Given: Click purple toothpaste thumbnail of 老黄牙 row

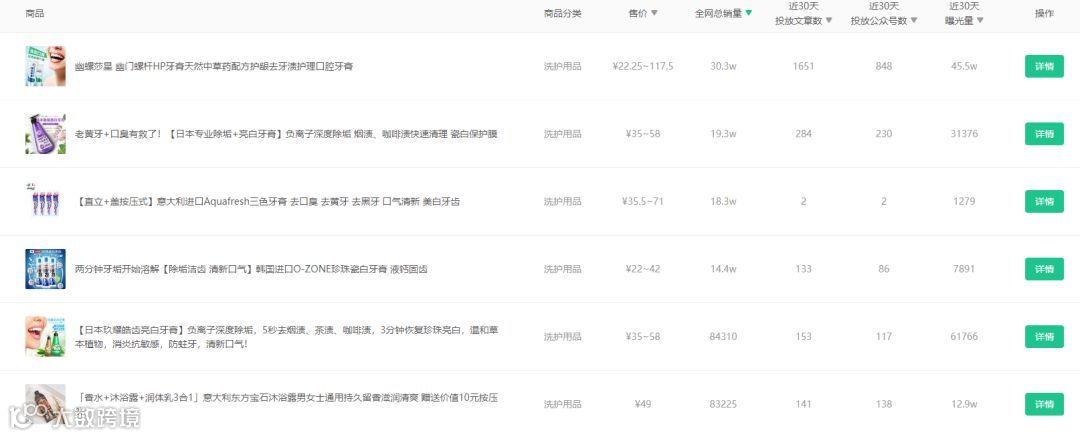Looking at the screenshot, I should [x=45, y=134].
